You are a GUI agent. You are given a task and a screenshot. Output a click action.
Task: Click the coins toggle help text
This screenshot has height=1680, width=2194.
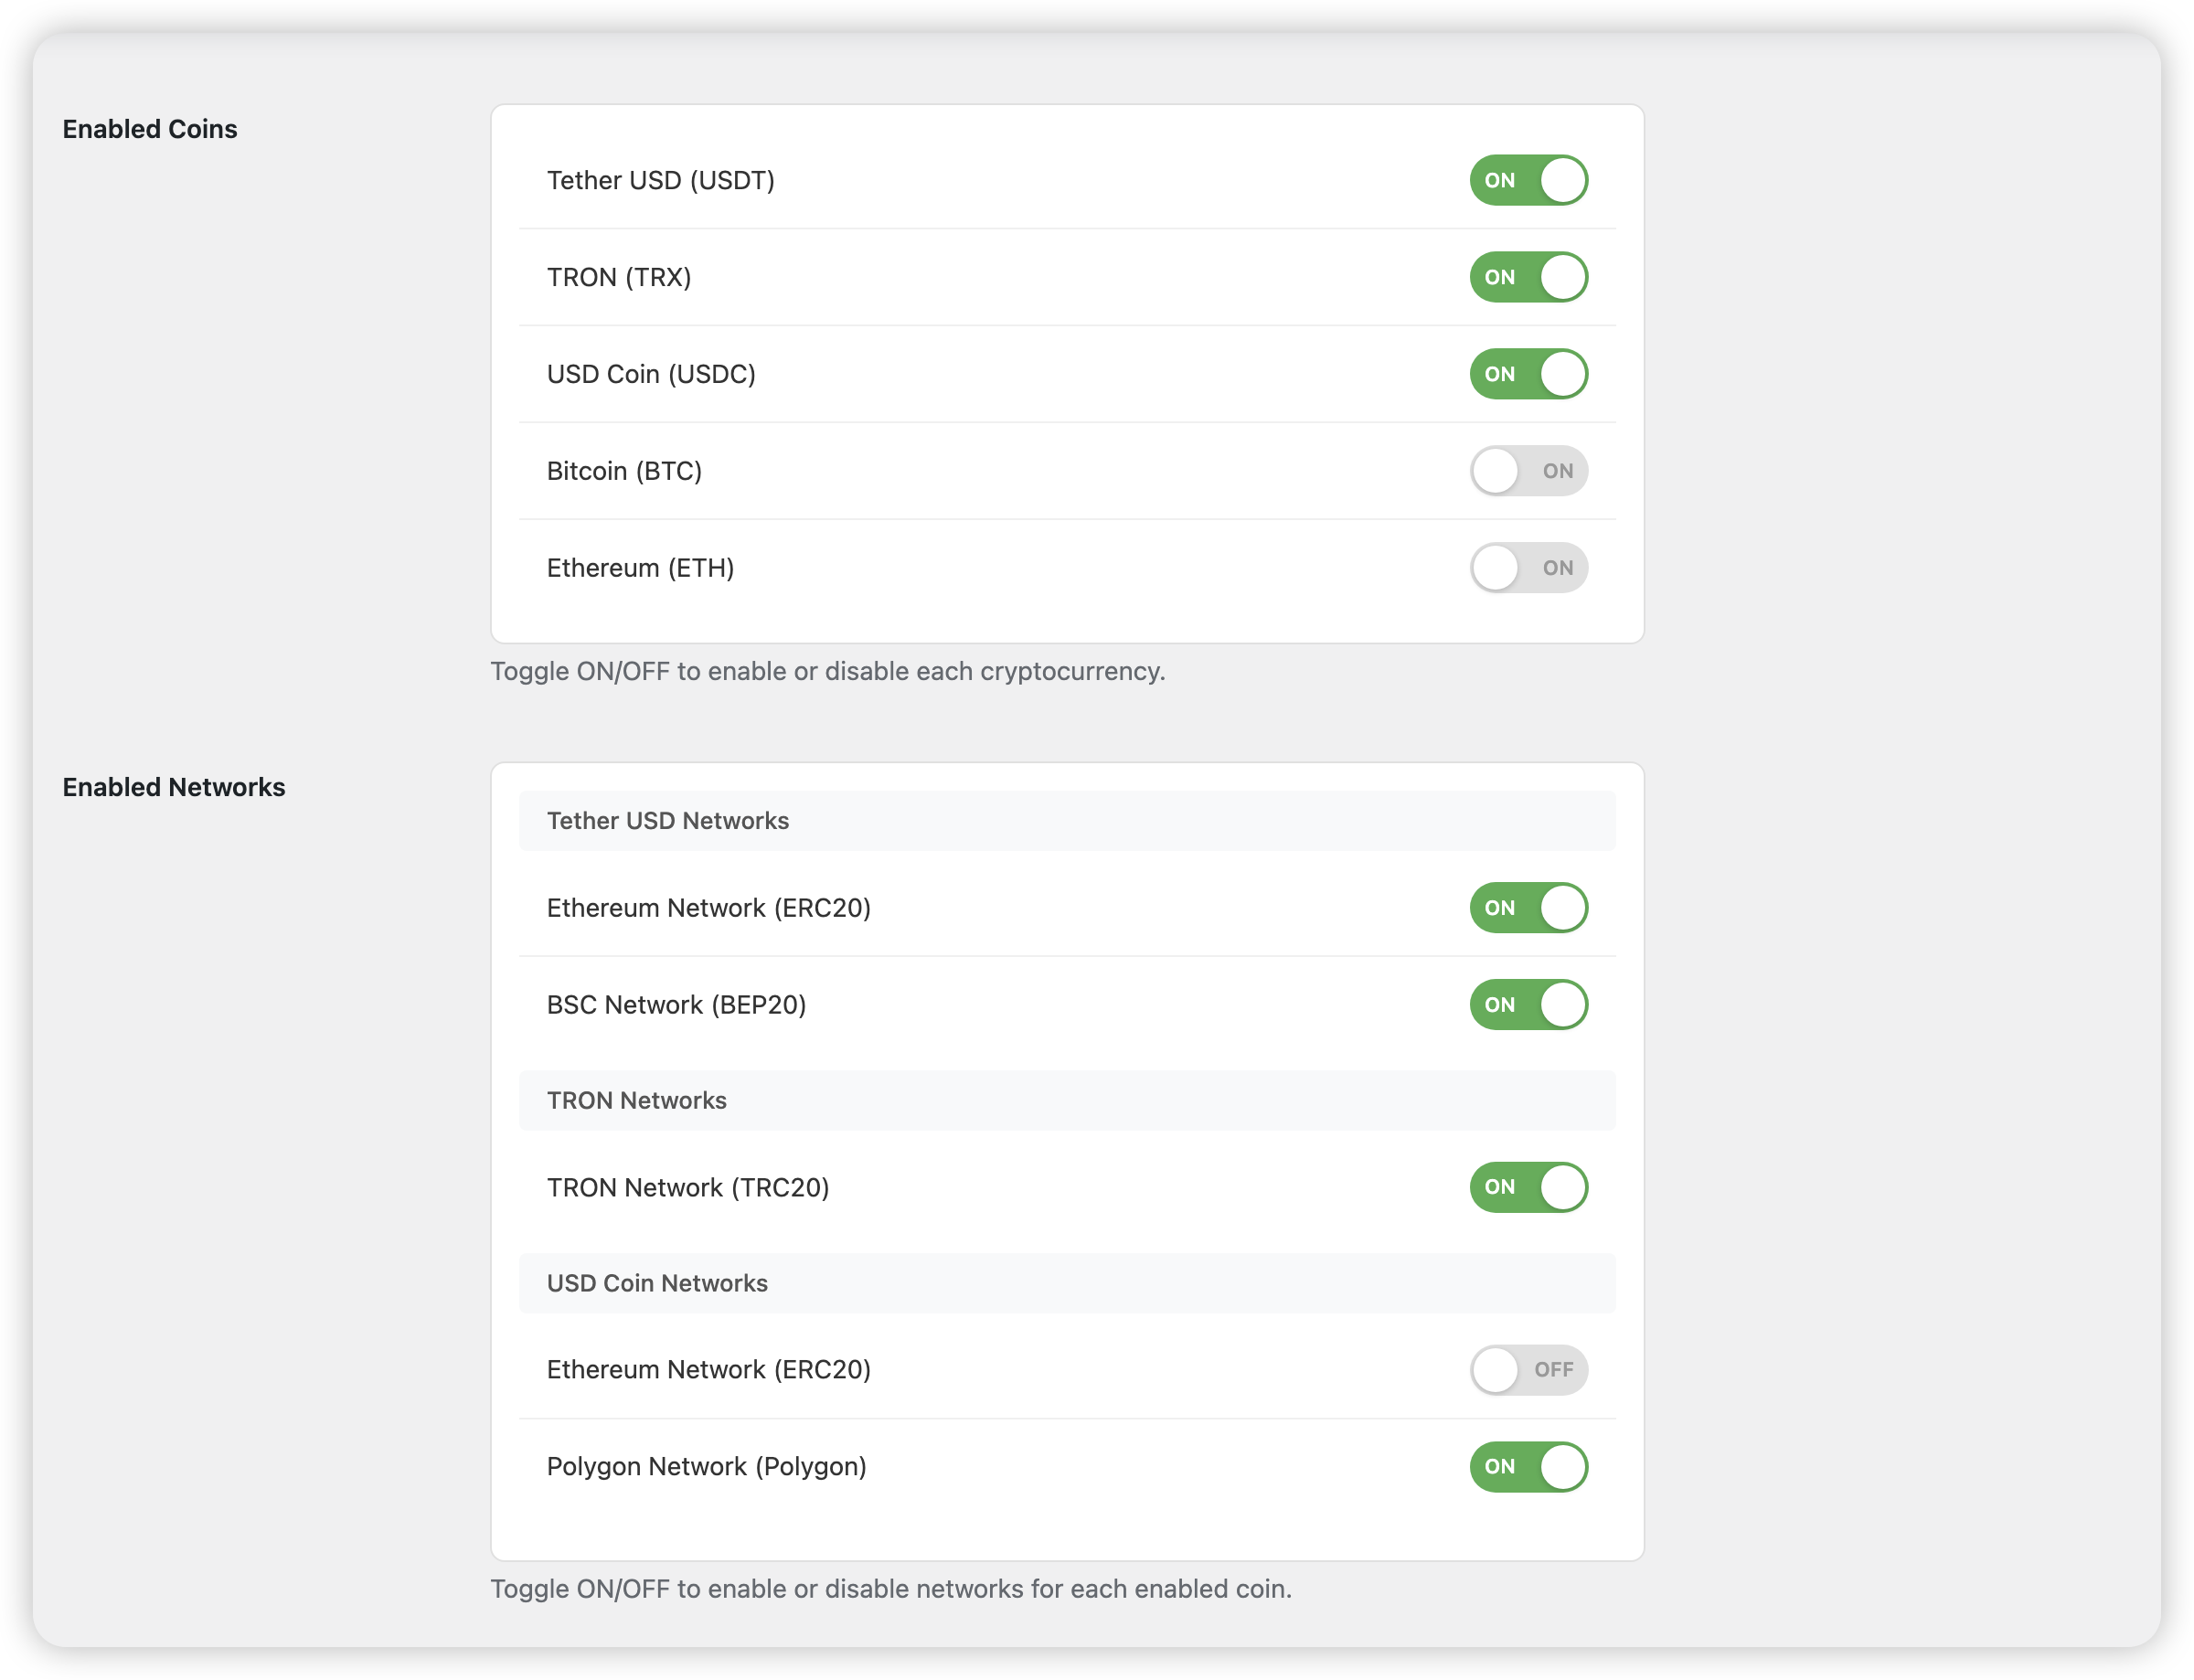pyautogui.click(x=827, y=671)
